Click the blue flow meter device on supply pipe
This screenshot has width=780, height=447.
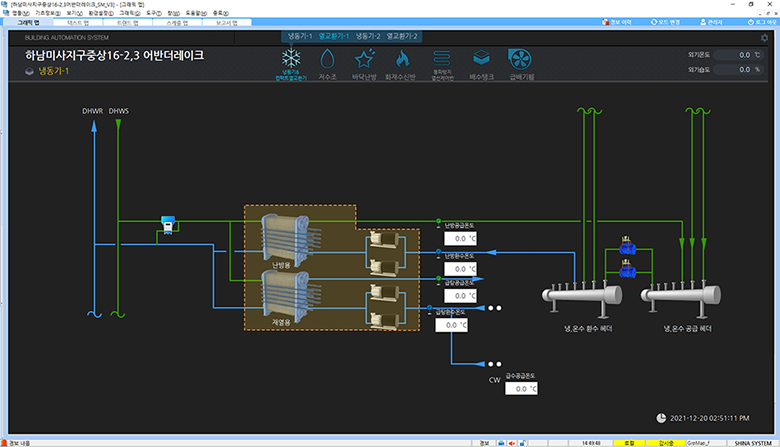[168, 225]
